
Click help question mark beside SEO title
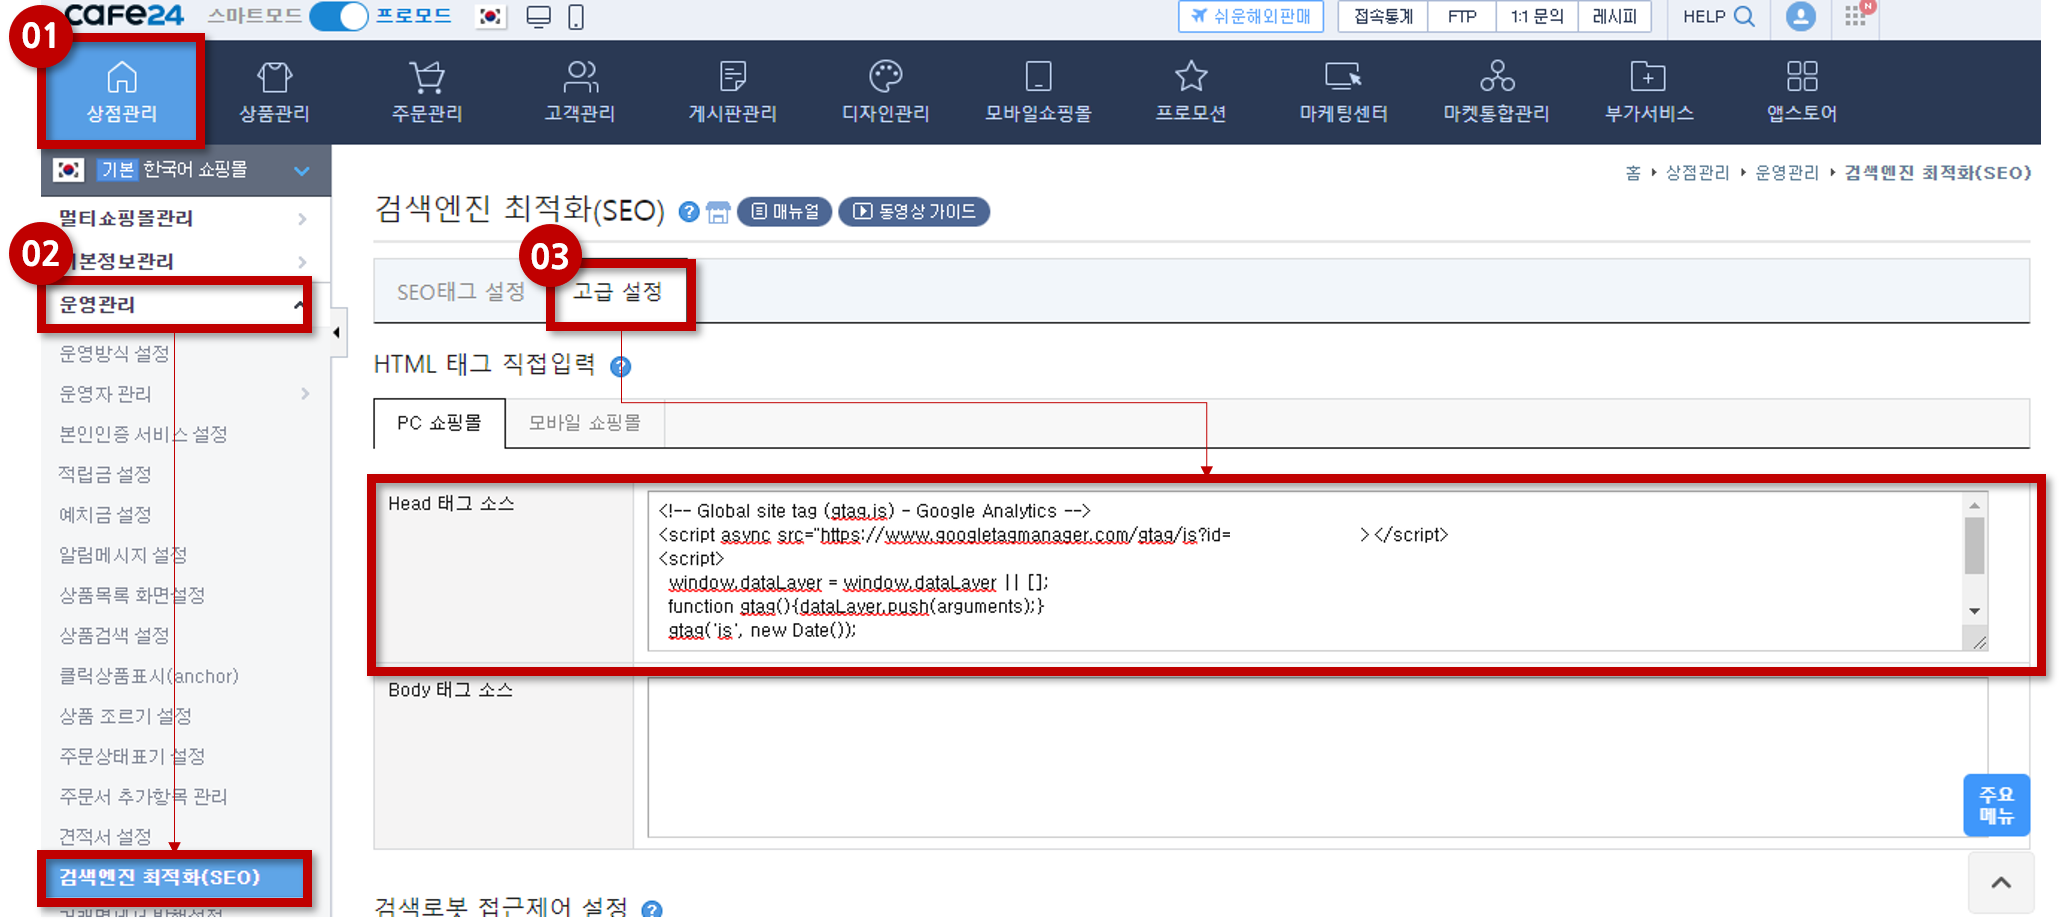pyautogui.click(x=689, y=212)
